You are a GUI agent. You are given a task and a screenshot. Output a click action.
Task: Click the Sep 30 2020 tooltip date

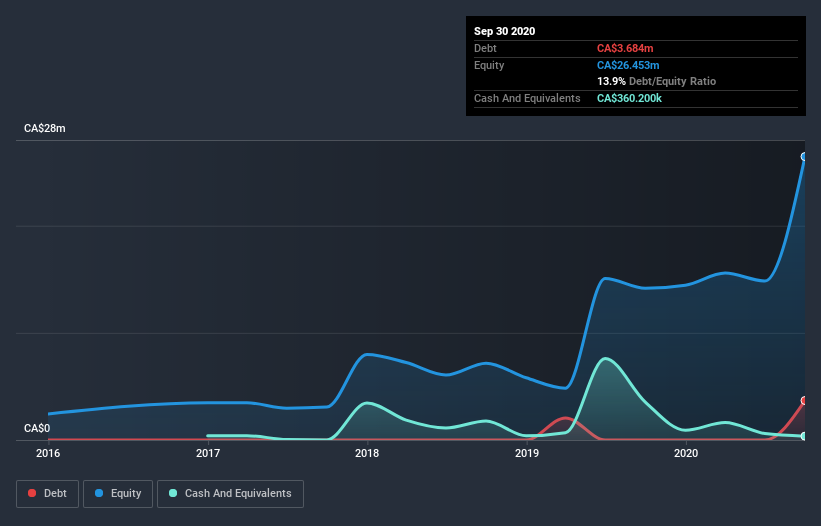tap(505, 31)
